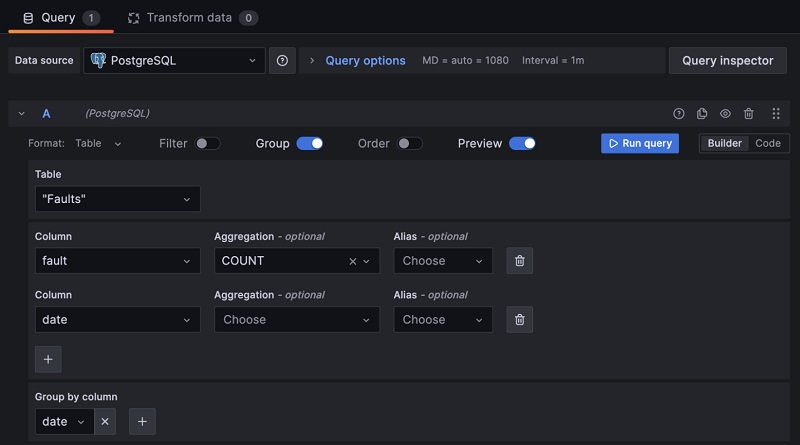Open the "Faults" table dropdown
This screenshot has height=445, width=800.
(x=117, y=199)
